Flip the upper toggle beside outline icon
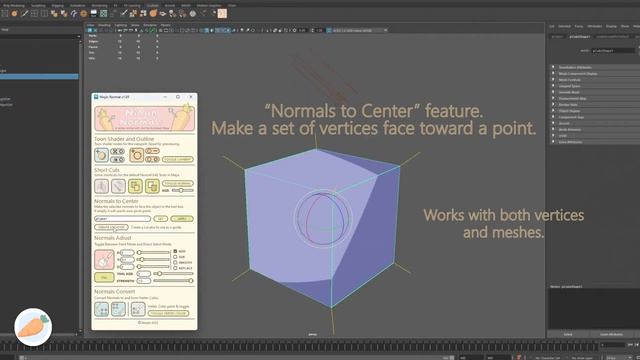Screen dimensions: 640x360 (x=152, y=151)
